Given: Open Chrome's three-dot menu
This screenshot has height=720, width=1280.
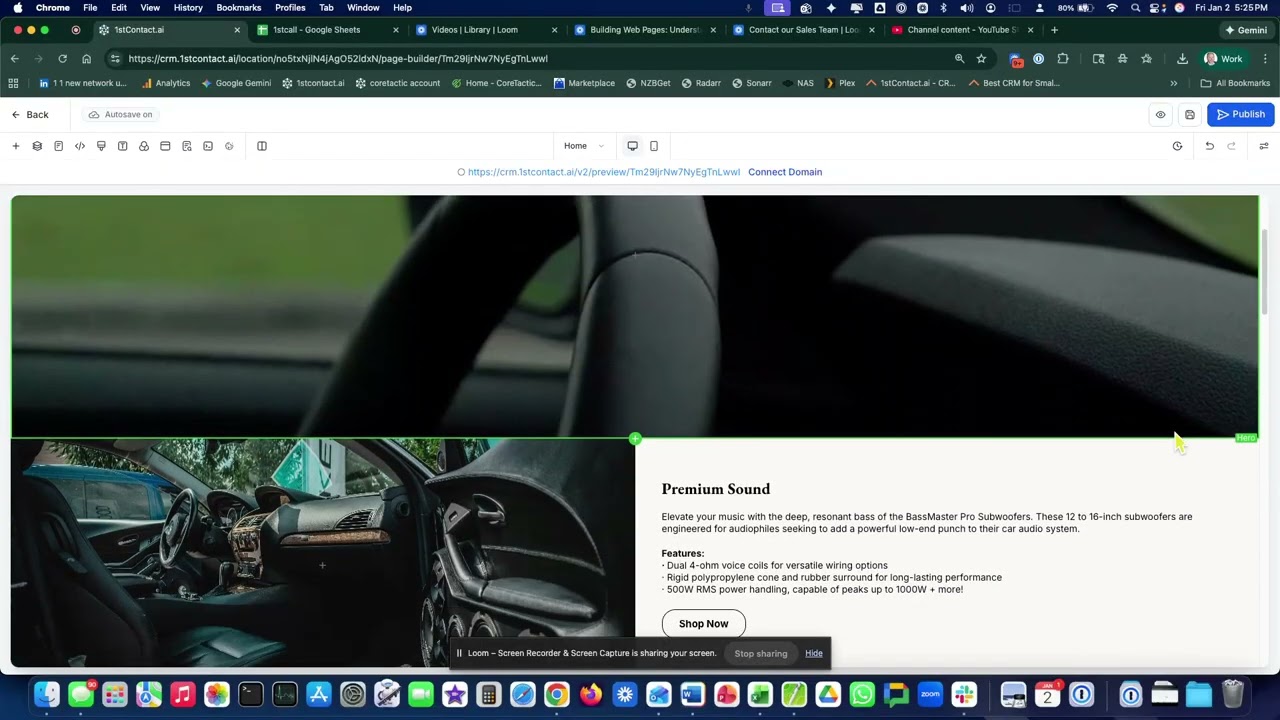Looking at the screenshot, I should 1265,59.
